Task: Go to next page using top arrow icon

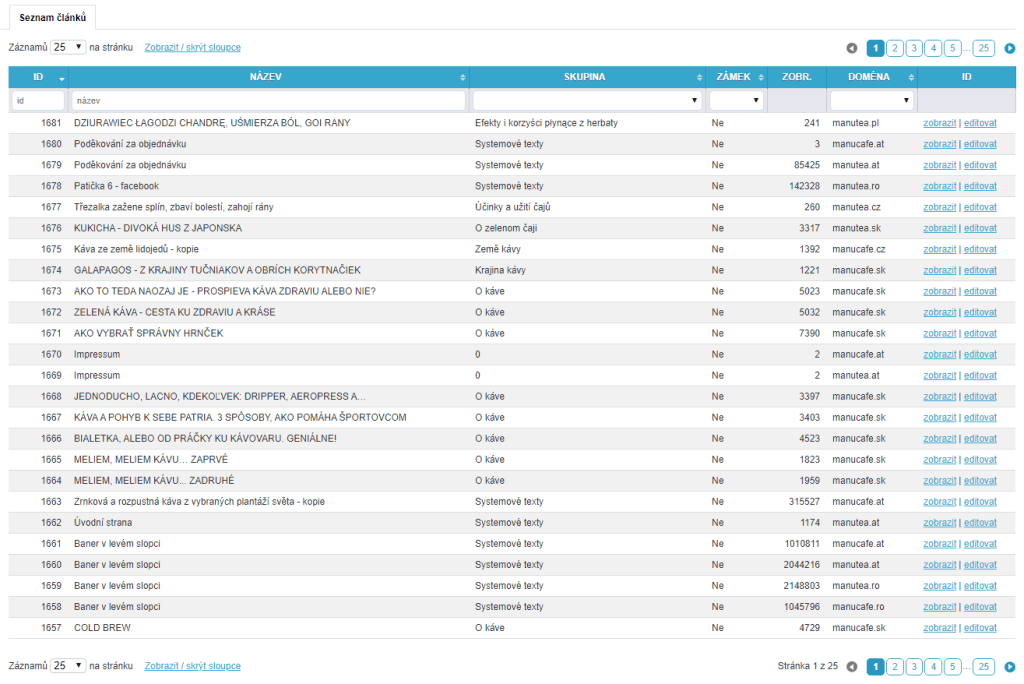Action: [1009, 48]
